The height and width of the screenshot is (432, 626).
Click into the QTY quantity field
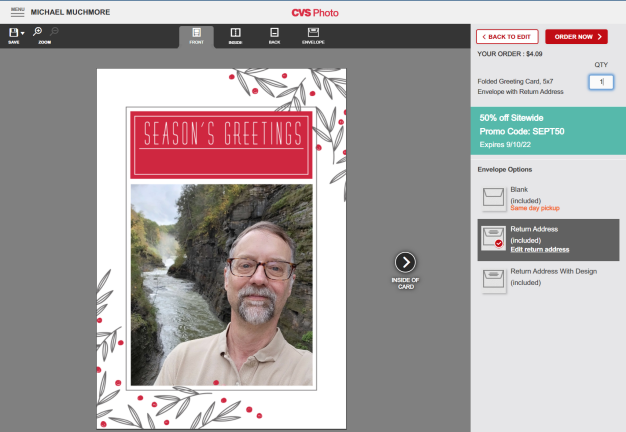click(601, 82)
